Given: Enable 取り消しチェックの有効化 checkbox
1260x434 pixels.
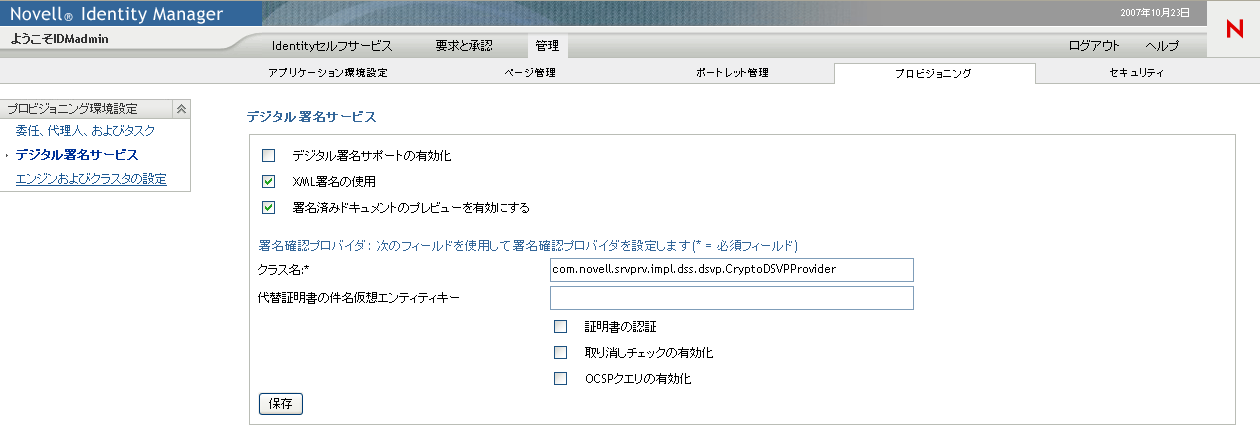Looking at the screenshot, I should tap(561, 353).
